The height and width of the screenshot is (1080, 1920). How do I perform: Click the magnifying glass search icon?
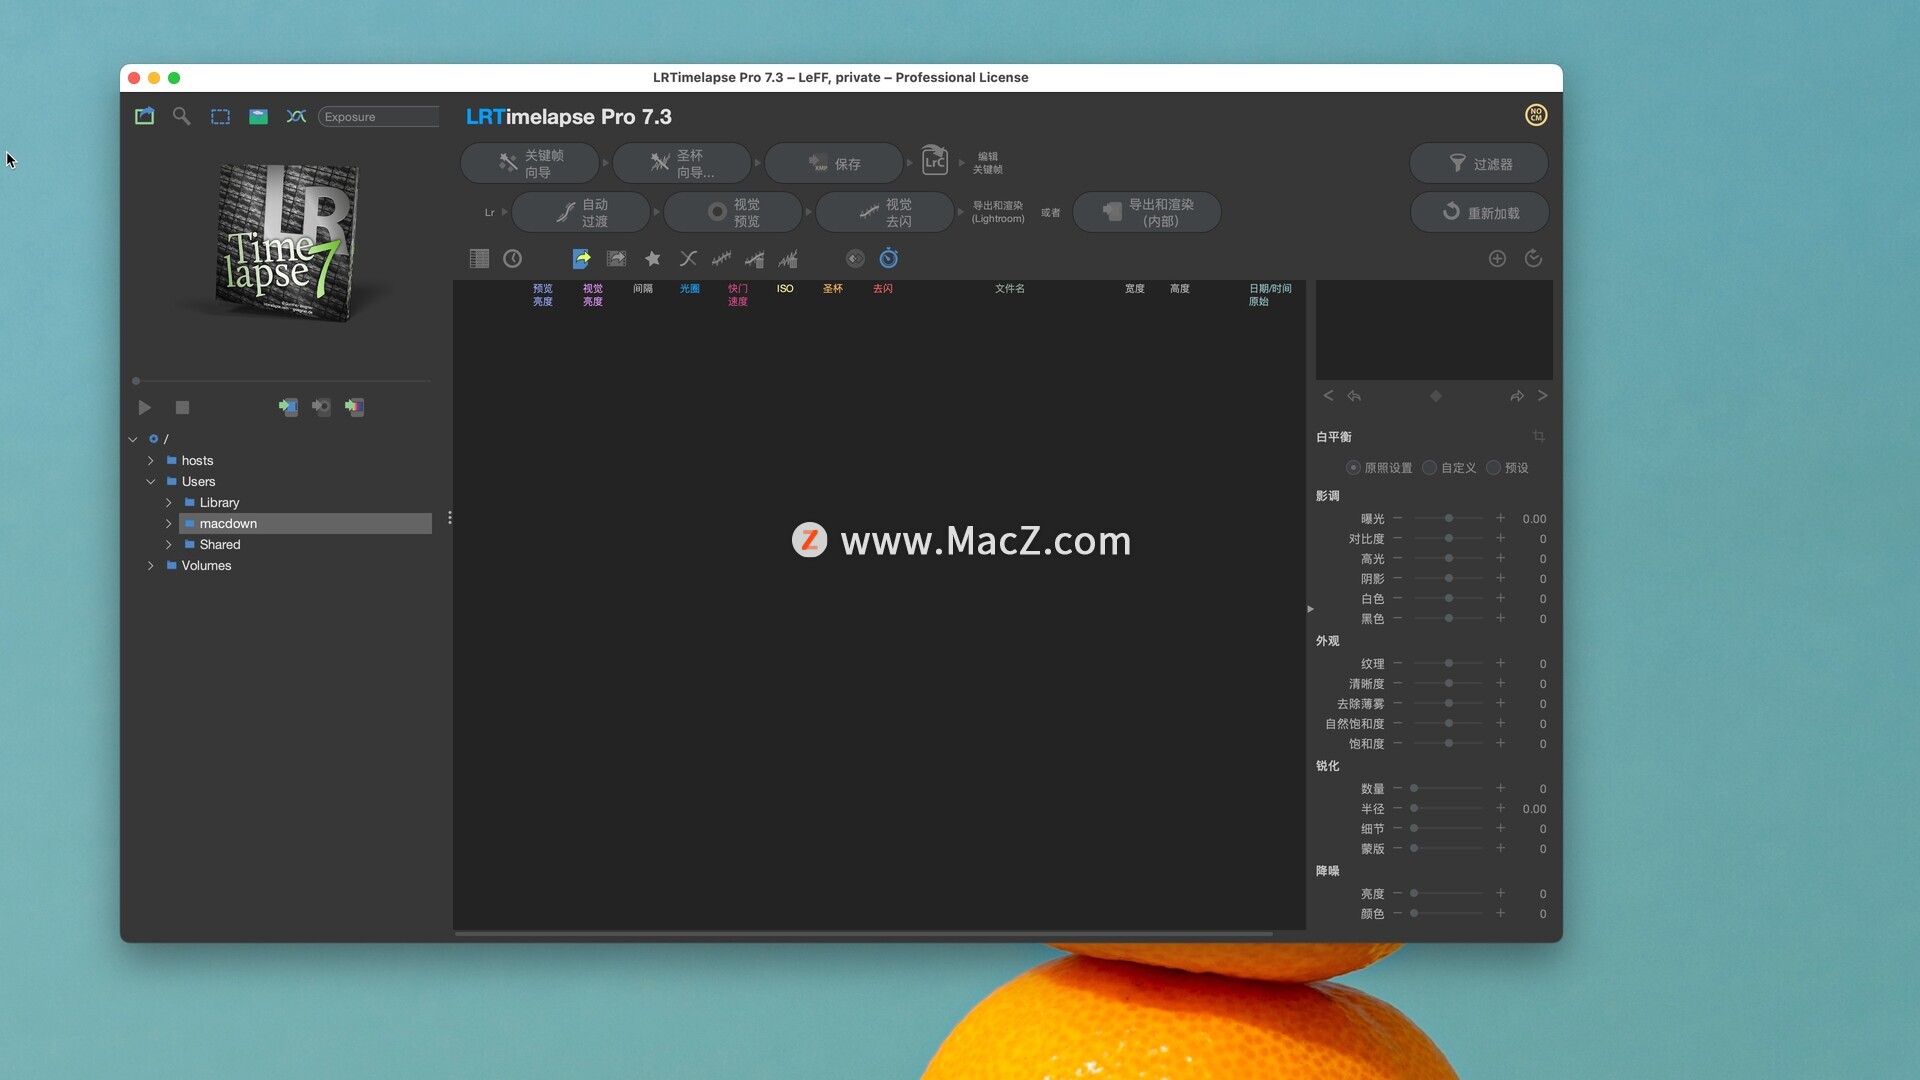(181, 116)
